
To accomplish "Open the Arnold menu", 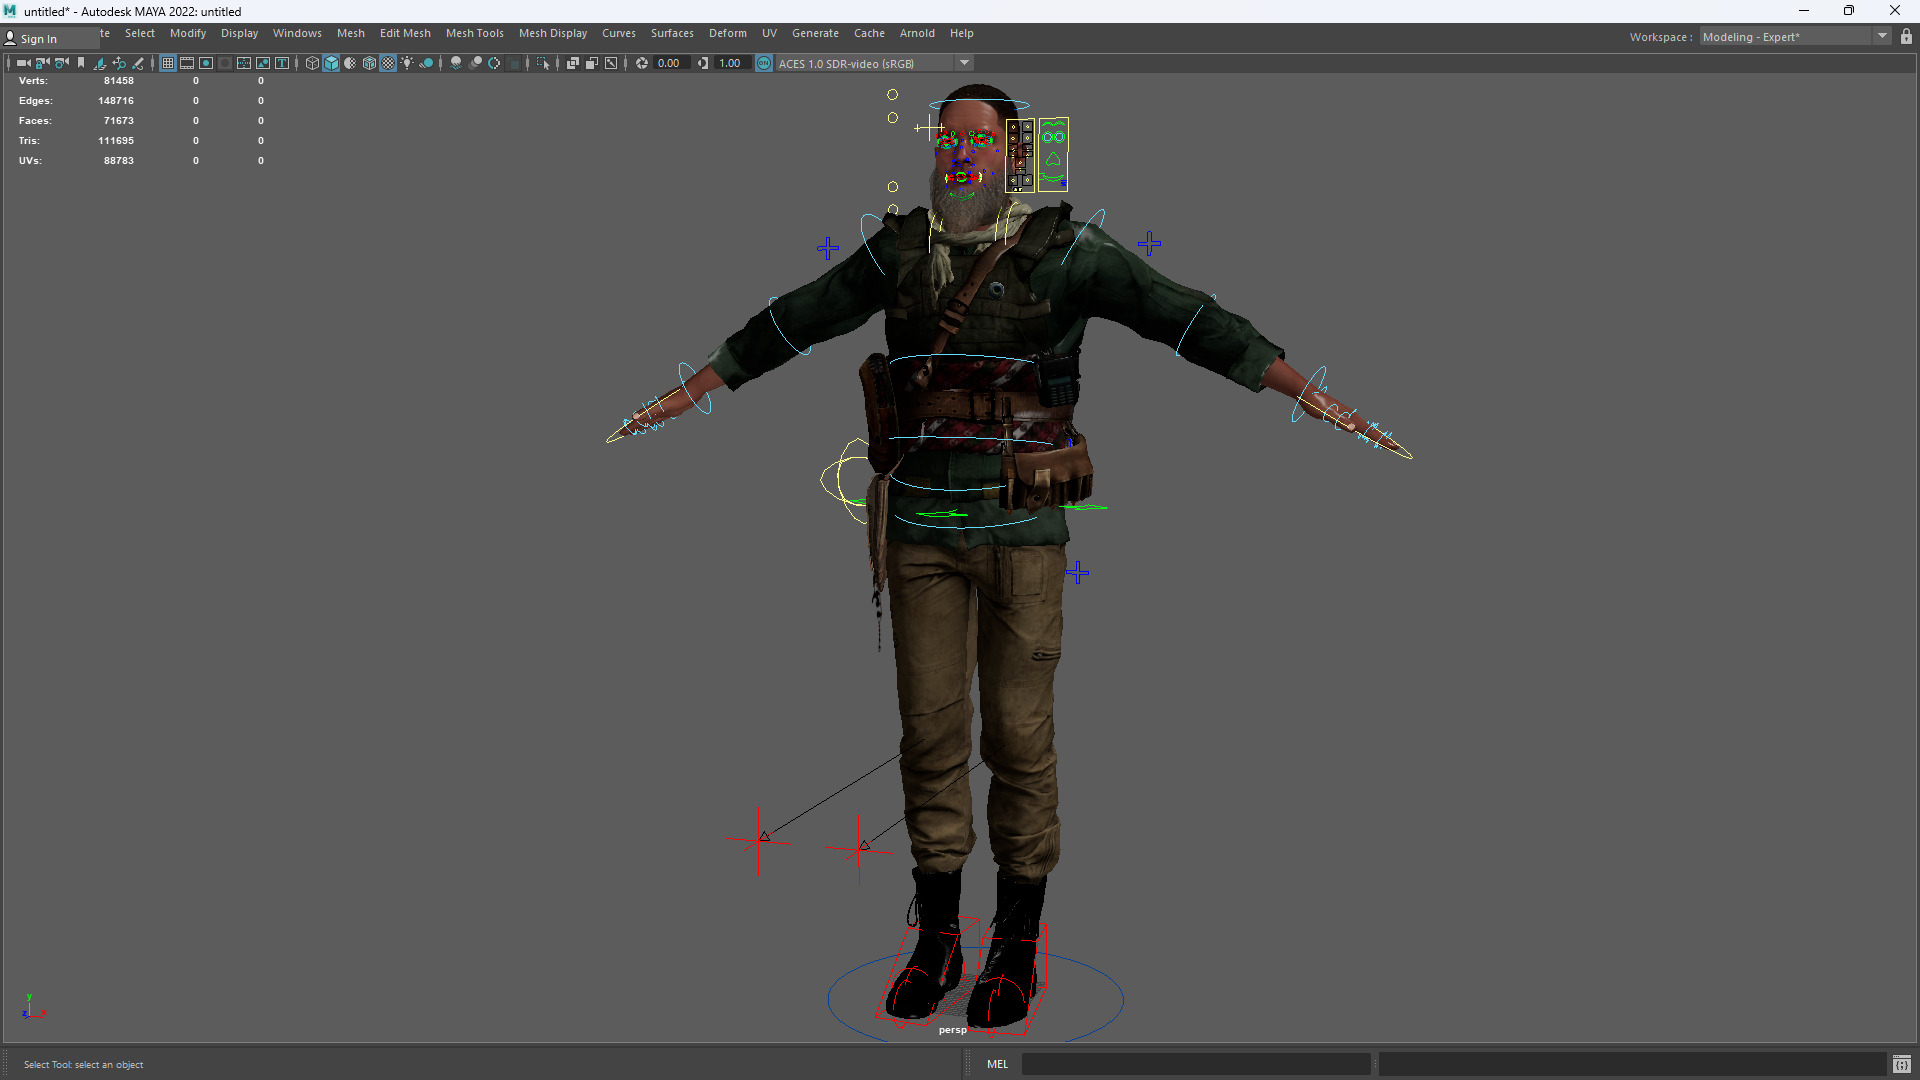I will coord(917,33).
